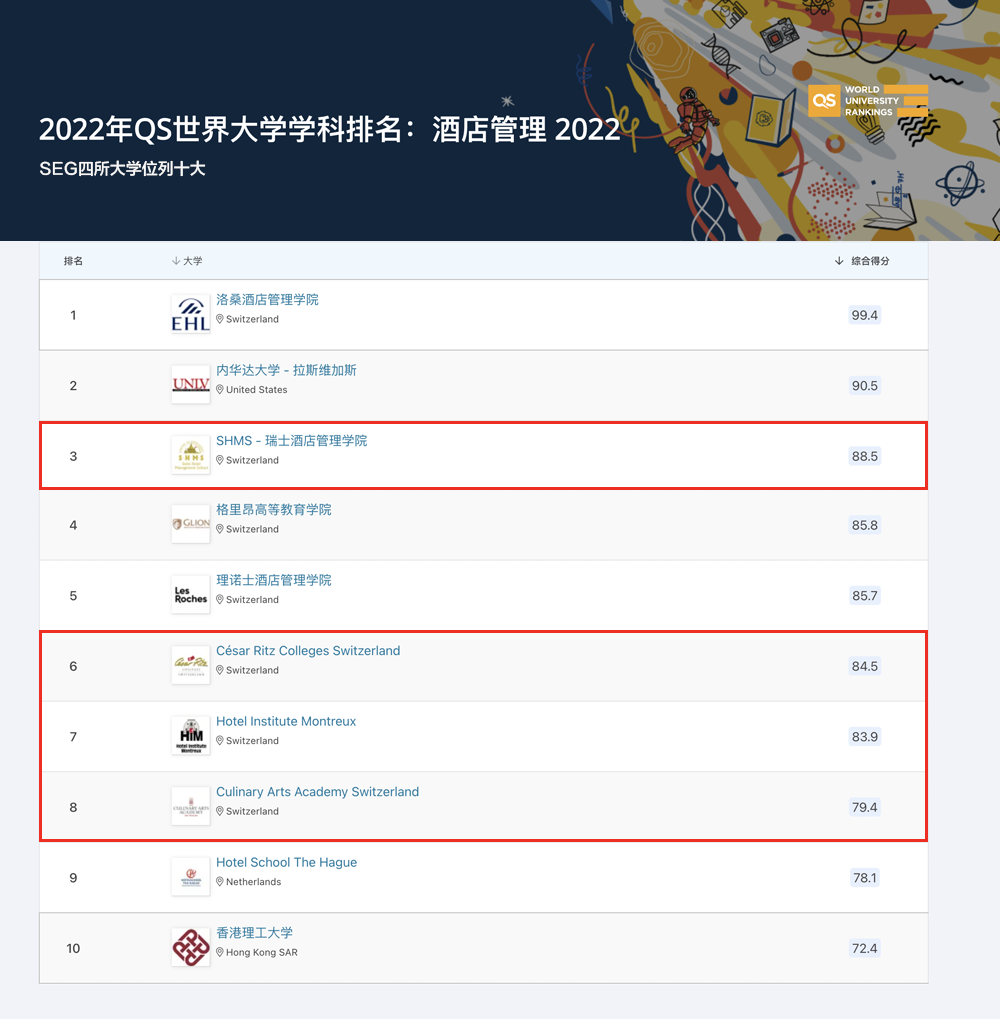
Task: Click the rank number 1
Action: 73,315
